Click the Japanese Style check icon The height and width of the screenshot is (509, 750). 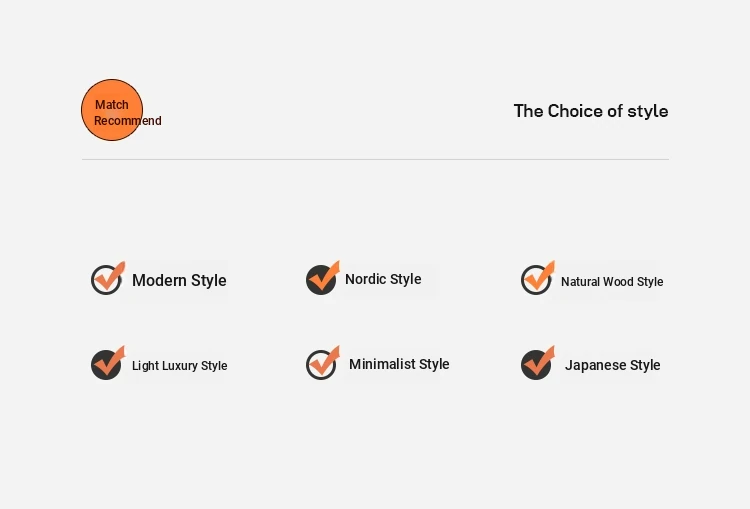coord(538,363)
